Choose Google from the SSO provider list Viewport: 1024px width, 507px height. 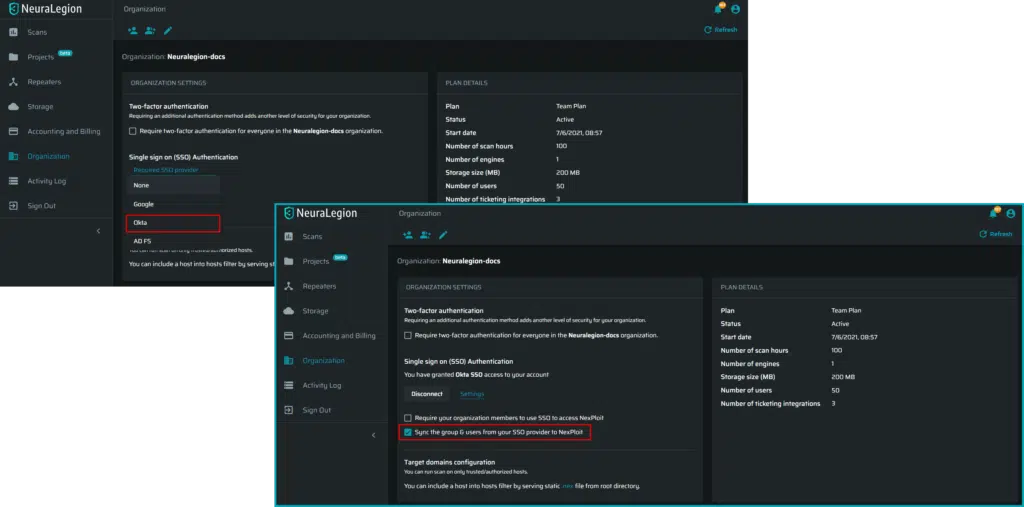point(172,204)
